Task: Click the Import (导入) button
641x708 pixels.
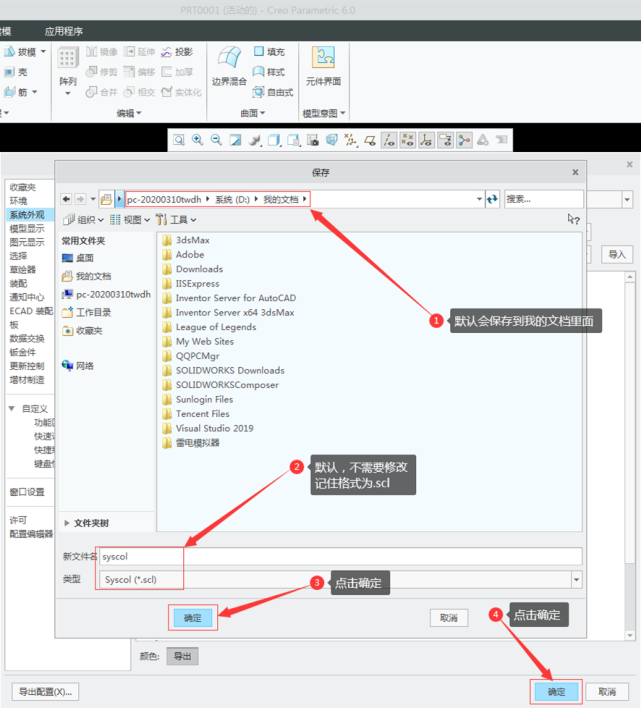Action: [617, 255]
